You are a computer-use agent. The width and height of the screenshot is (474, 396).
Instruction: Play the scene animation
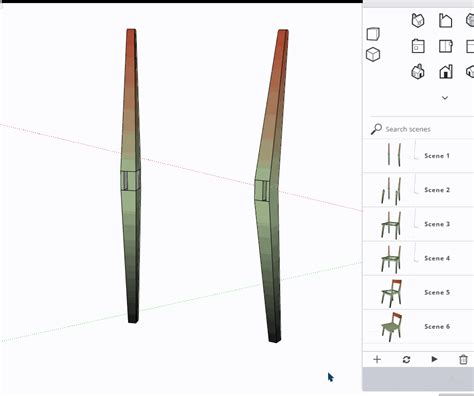(x=434, y=359)
